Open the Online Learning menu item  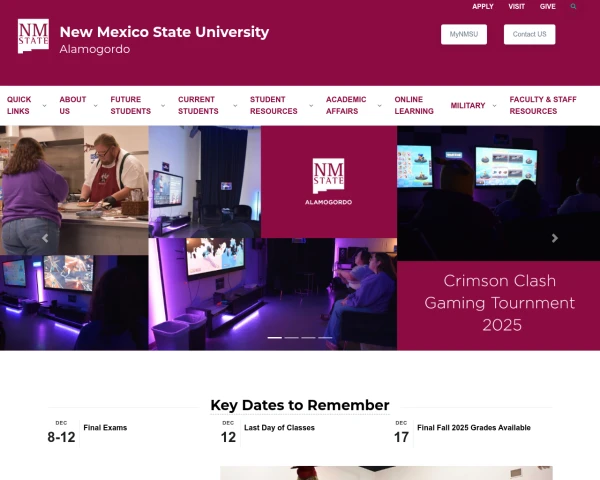tap(414, 105)
